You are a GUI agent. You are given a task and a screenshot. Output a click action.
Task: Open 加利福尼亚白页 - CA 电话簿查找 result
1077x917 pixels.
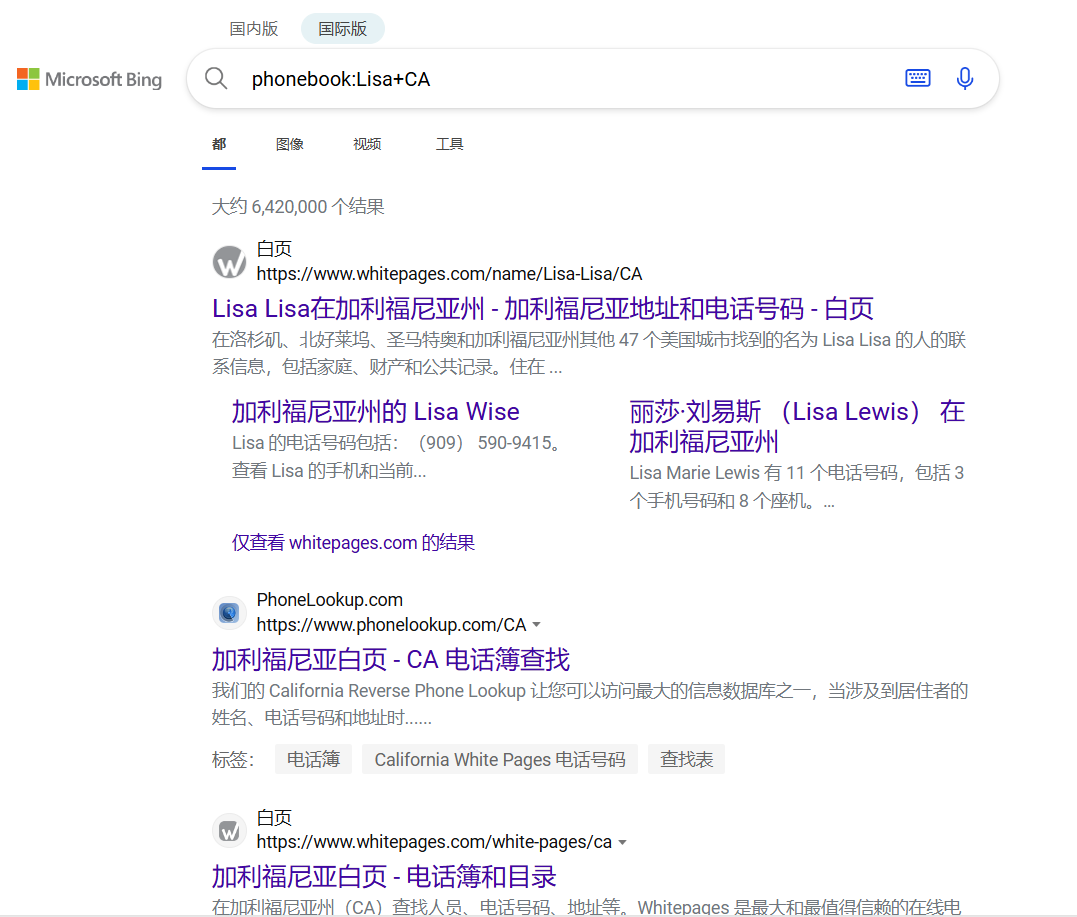pyautogui.click(x=391, y=659)
